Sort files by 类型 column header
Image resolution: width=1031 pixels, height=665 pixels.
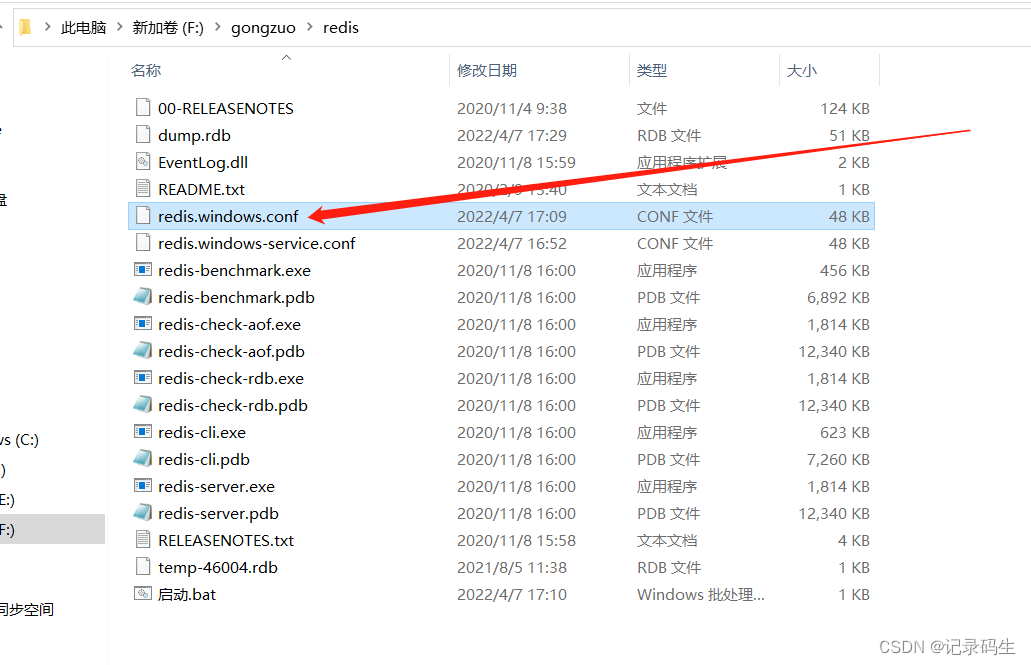(x=652, y=70)
